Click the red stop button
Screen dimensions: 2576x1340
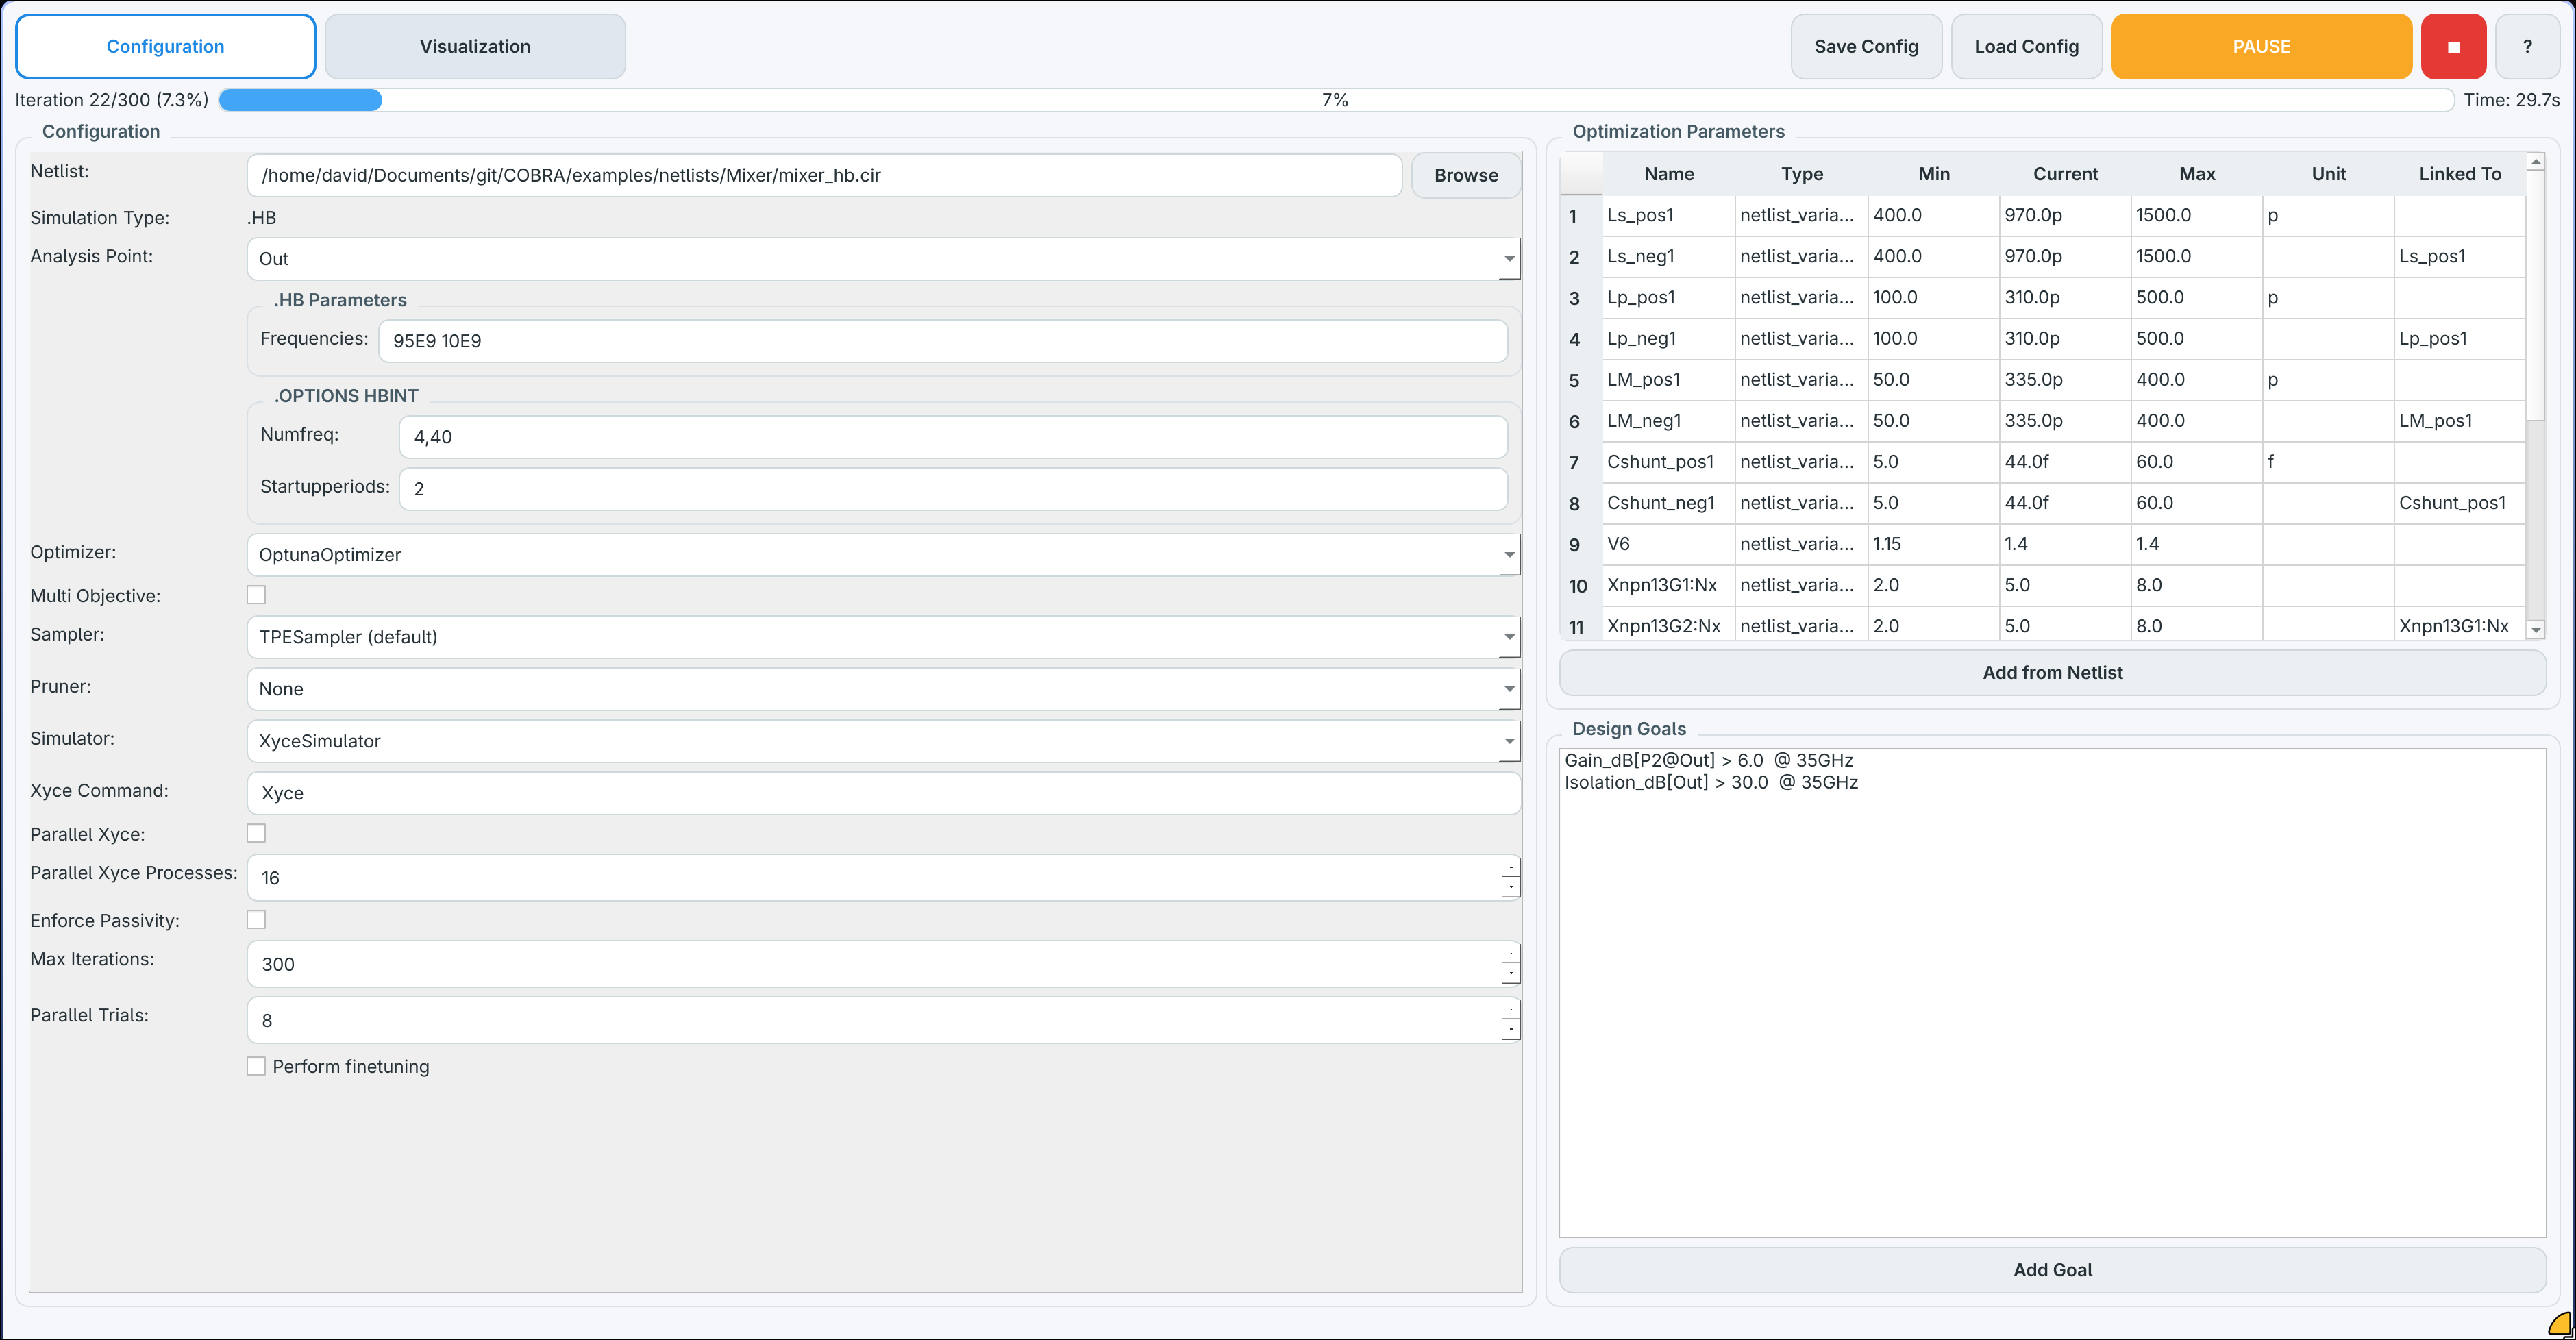click(2453, 47)
